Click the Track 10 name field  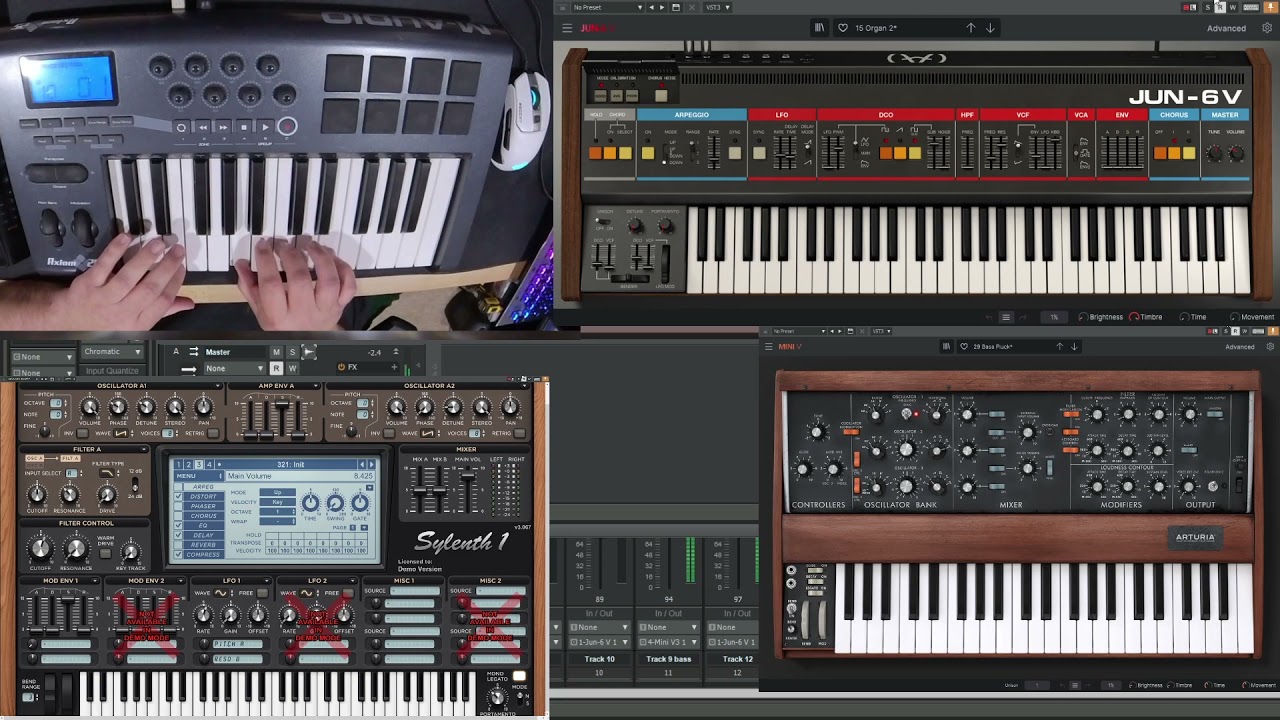pos(599,659)
